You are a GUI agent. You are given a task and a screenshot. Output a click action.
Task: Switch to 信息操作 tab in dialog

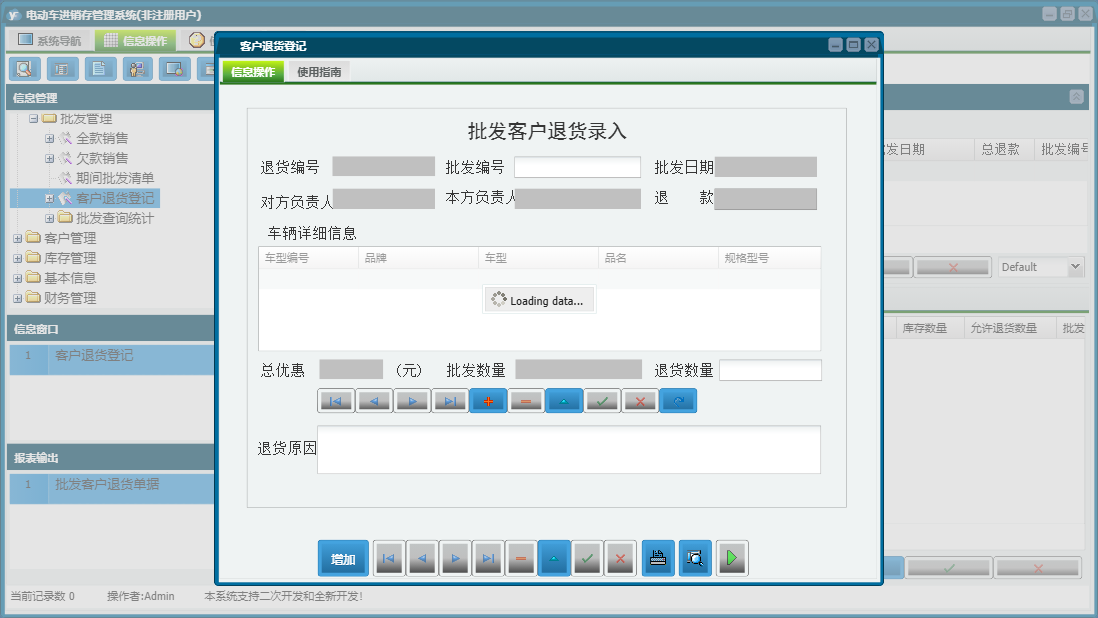coord(253,71)
